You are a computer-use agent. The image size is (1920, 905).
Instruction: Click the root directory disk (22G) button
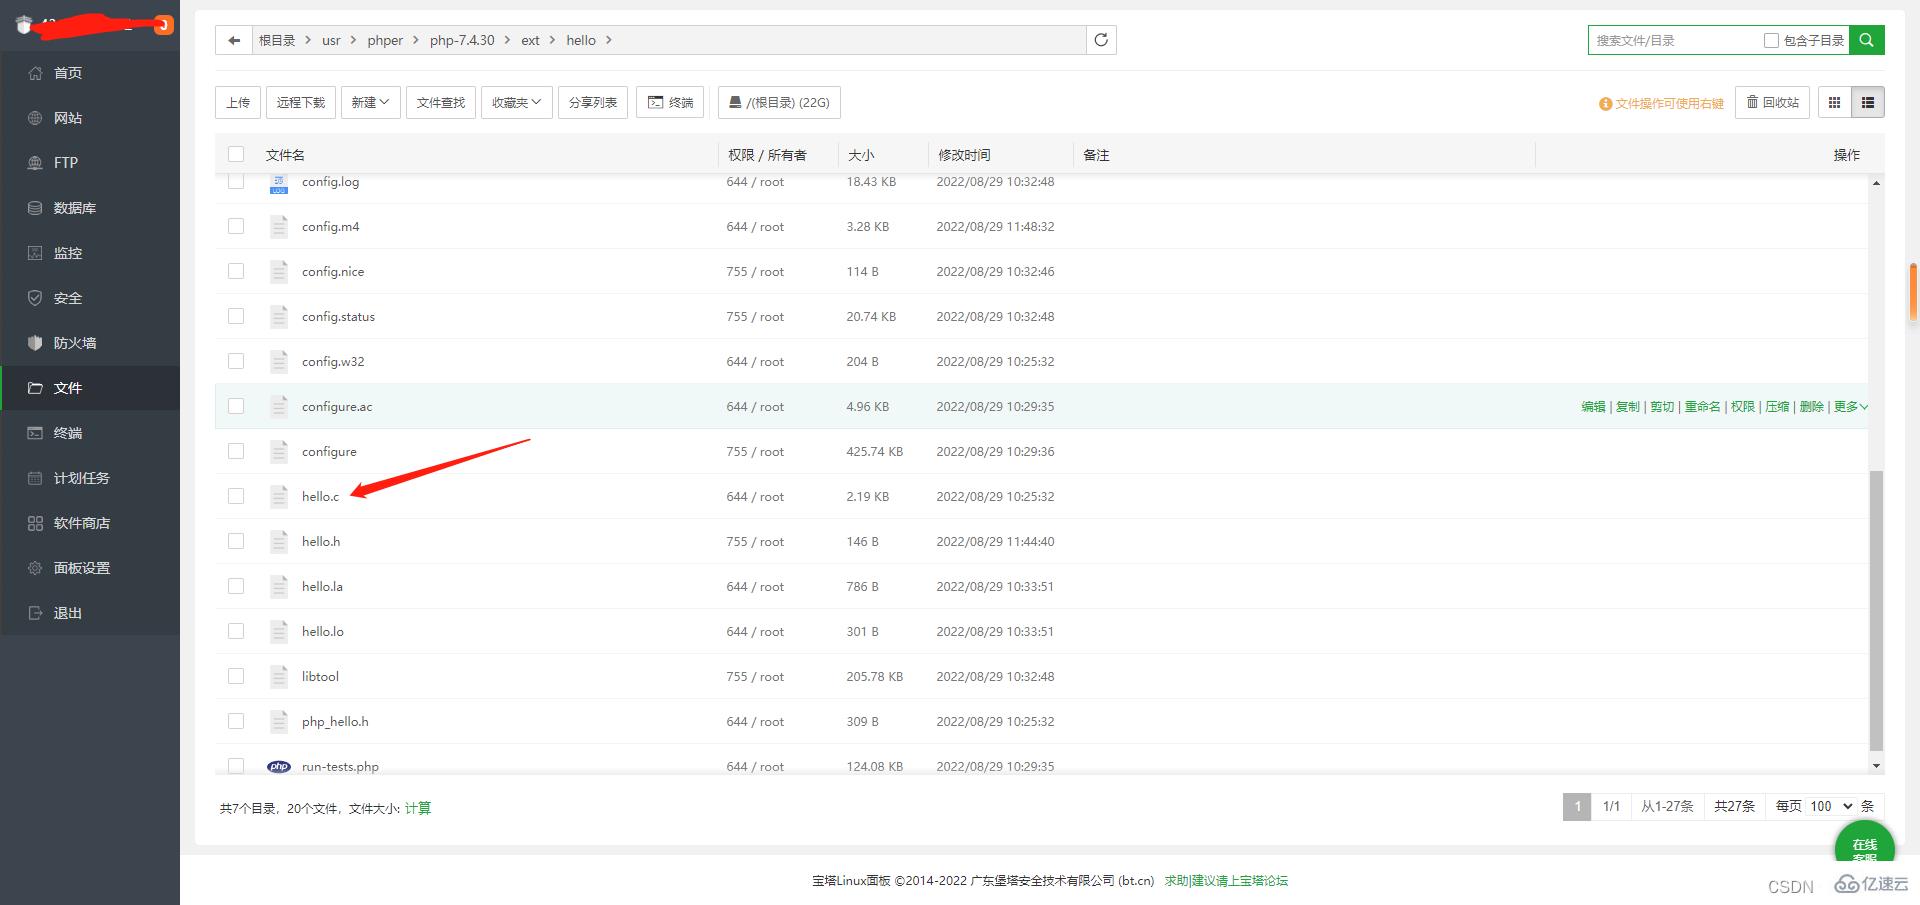(779, 102)
